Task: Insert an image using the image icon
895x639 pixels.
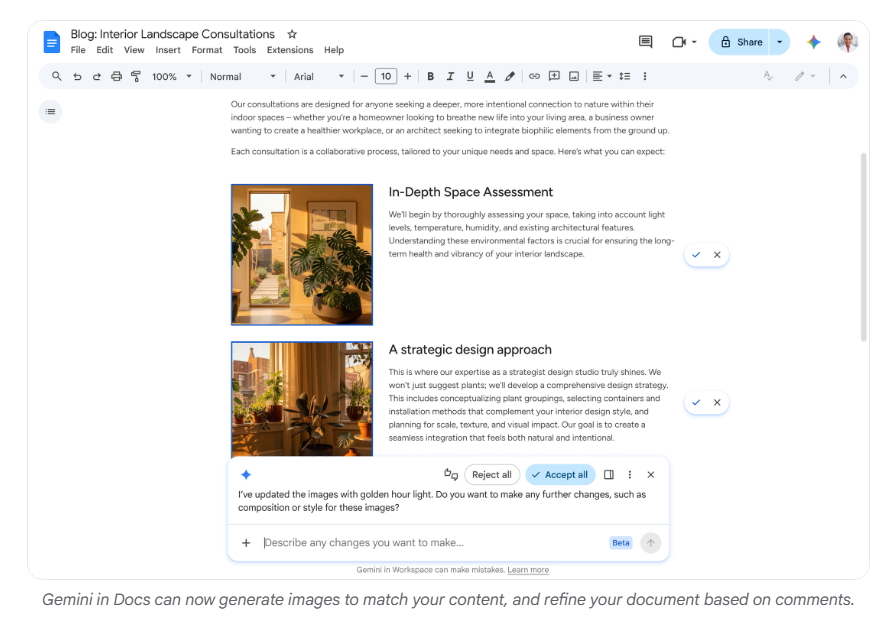Action: coord(574,76)
